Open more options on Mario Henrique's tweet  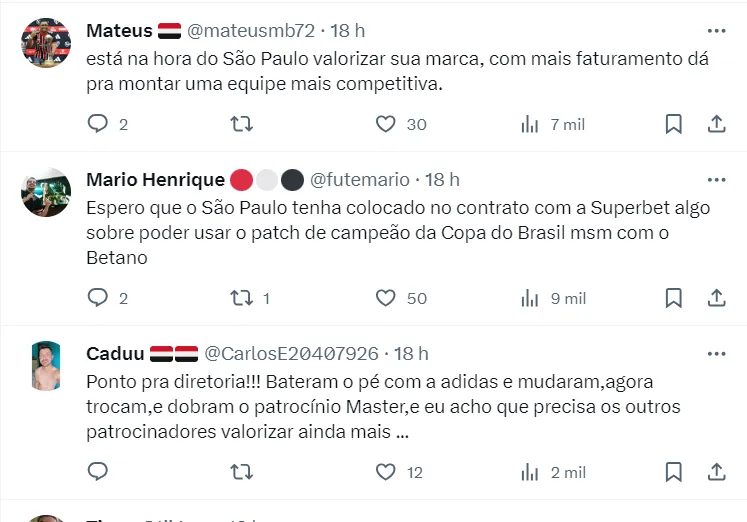(x=716, y=180)
